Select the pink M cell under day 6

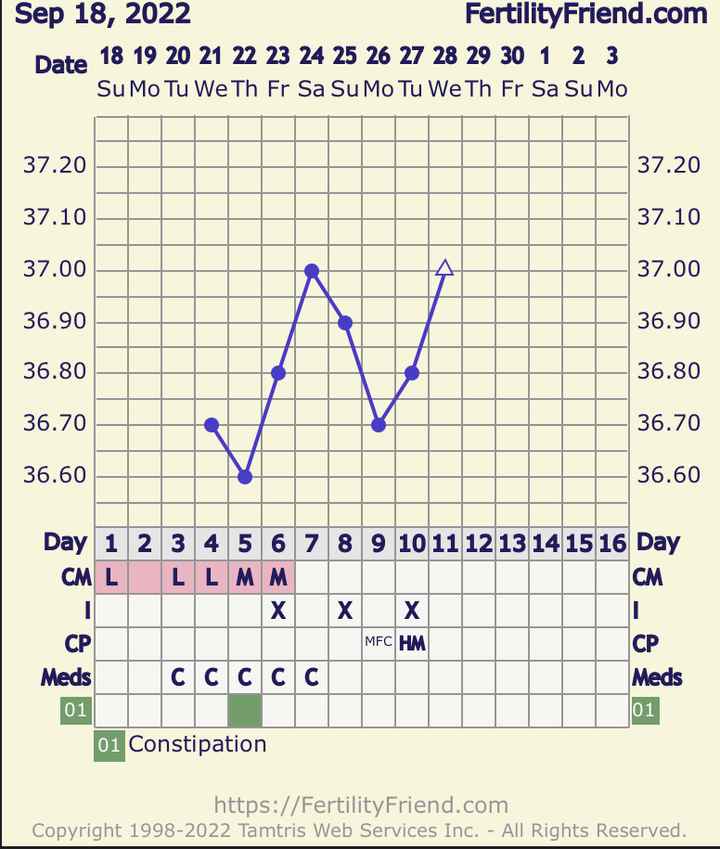[278, 577]
